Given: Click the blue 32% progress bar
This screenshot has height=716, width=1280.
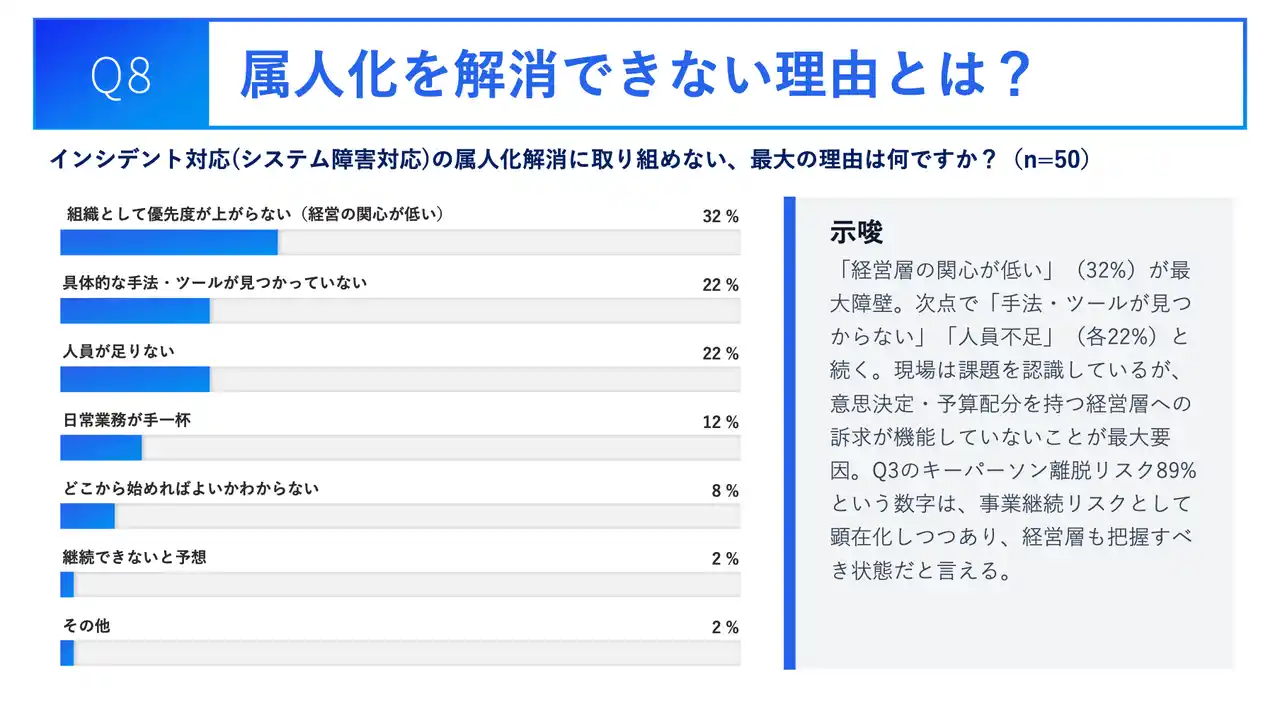Looking at the screenshot, I should tap(169, 243).
